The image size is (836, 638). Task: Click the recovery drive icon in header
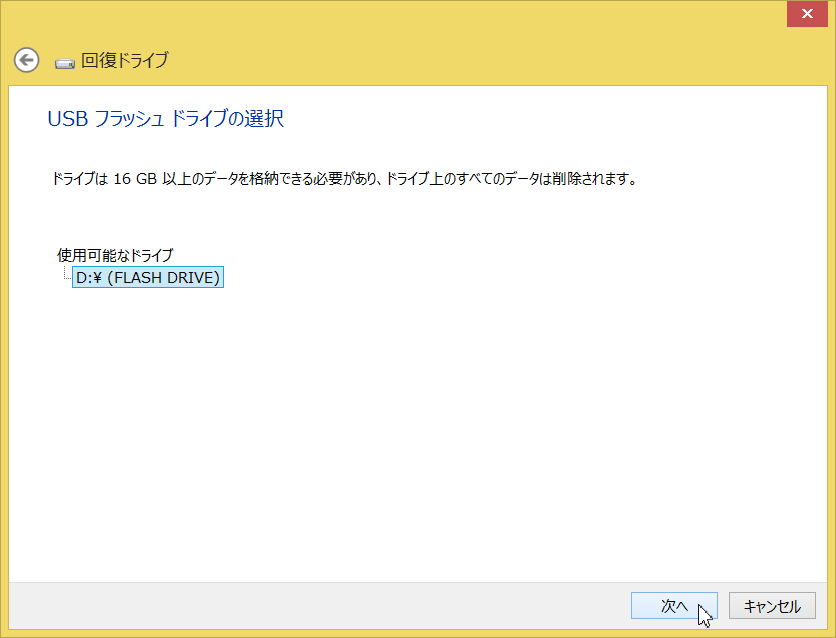click(x=65, y=62)
